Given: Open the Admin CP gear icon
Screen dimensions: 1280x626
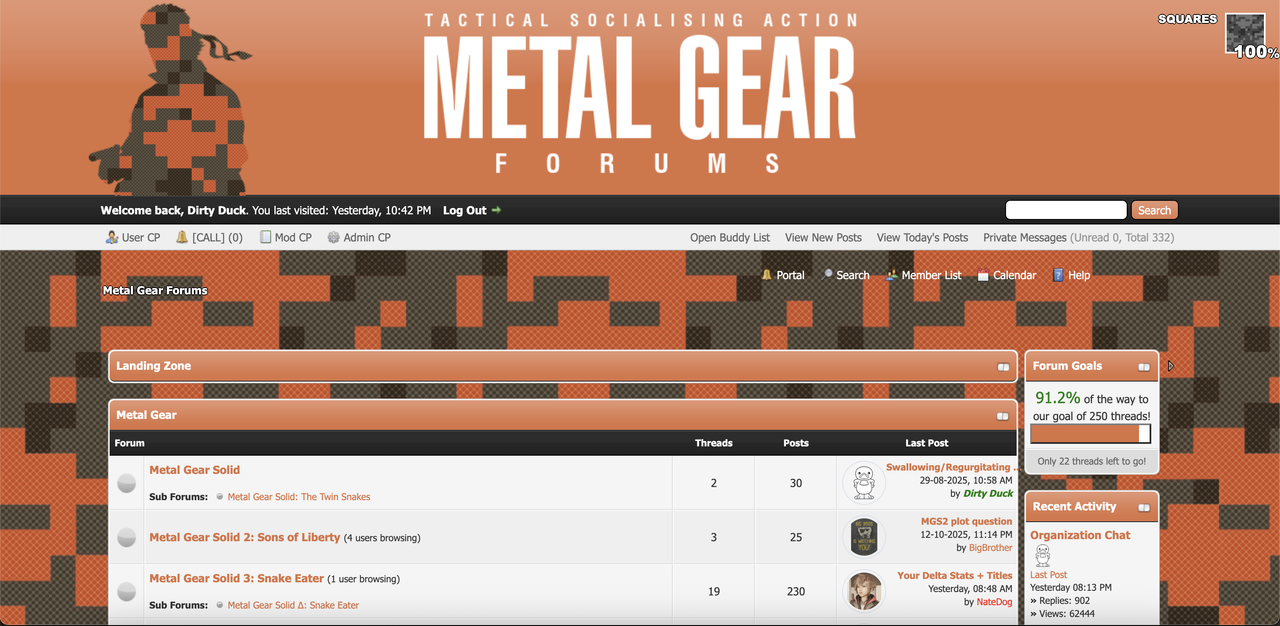Looking at the screenshot, I should coord(334,237).
